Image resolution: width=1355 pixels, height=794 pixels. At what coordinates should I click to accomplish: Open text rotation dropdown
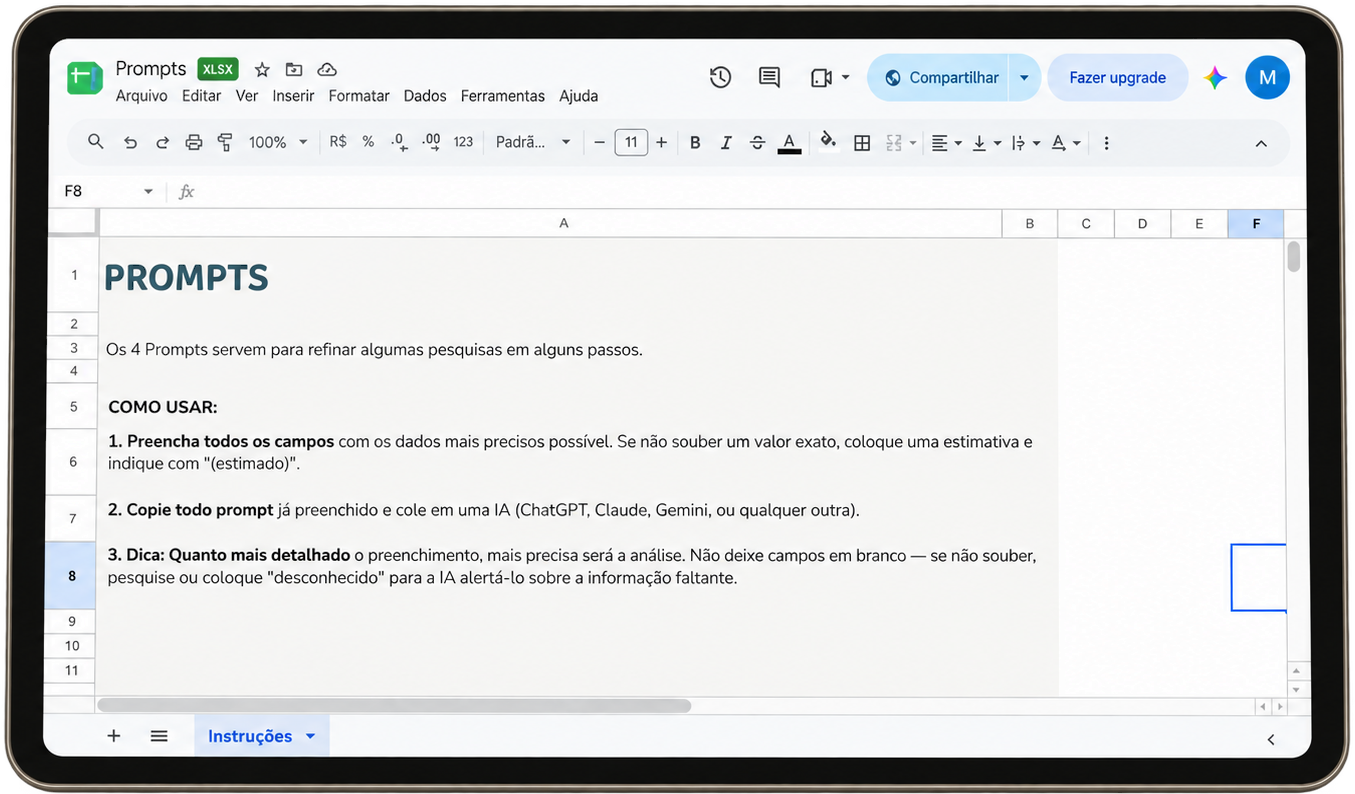coord(1066,143)
